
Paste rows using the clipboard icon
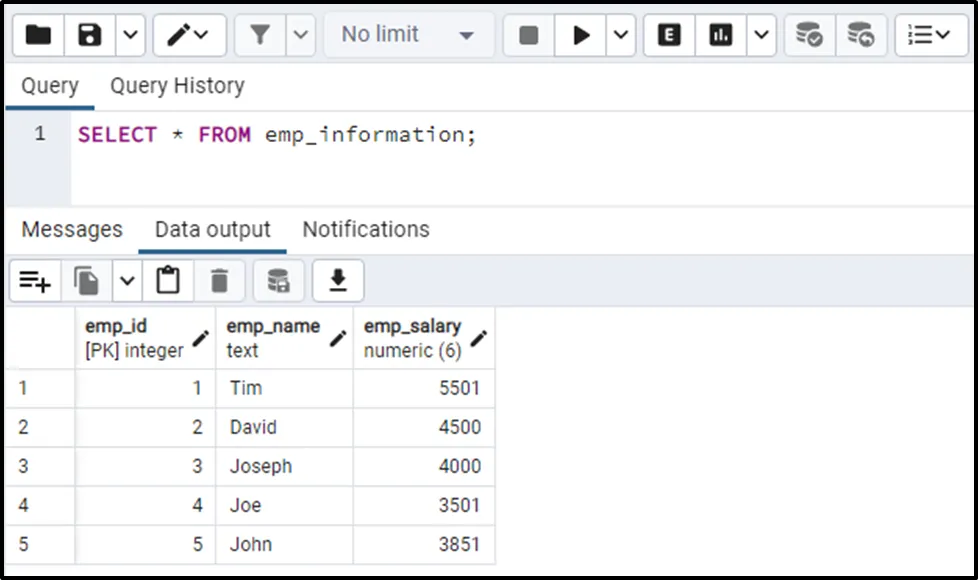168,281
